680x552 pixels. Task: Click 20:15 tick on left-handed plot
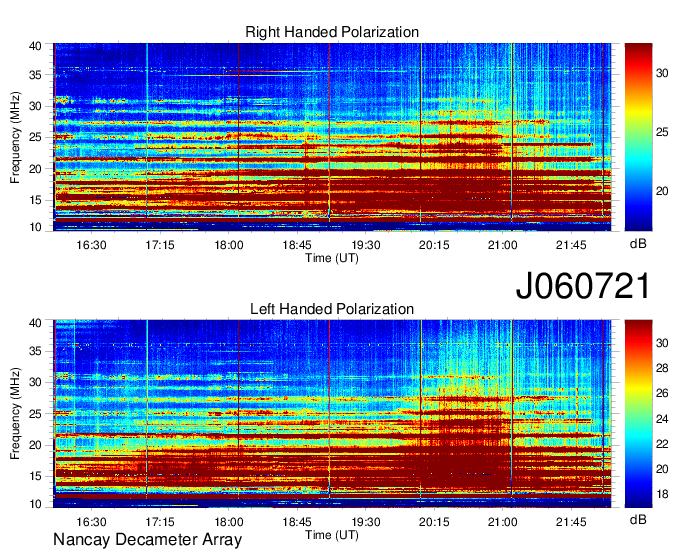pyautogui.click(x=434, y=522)
